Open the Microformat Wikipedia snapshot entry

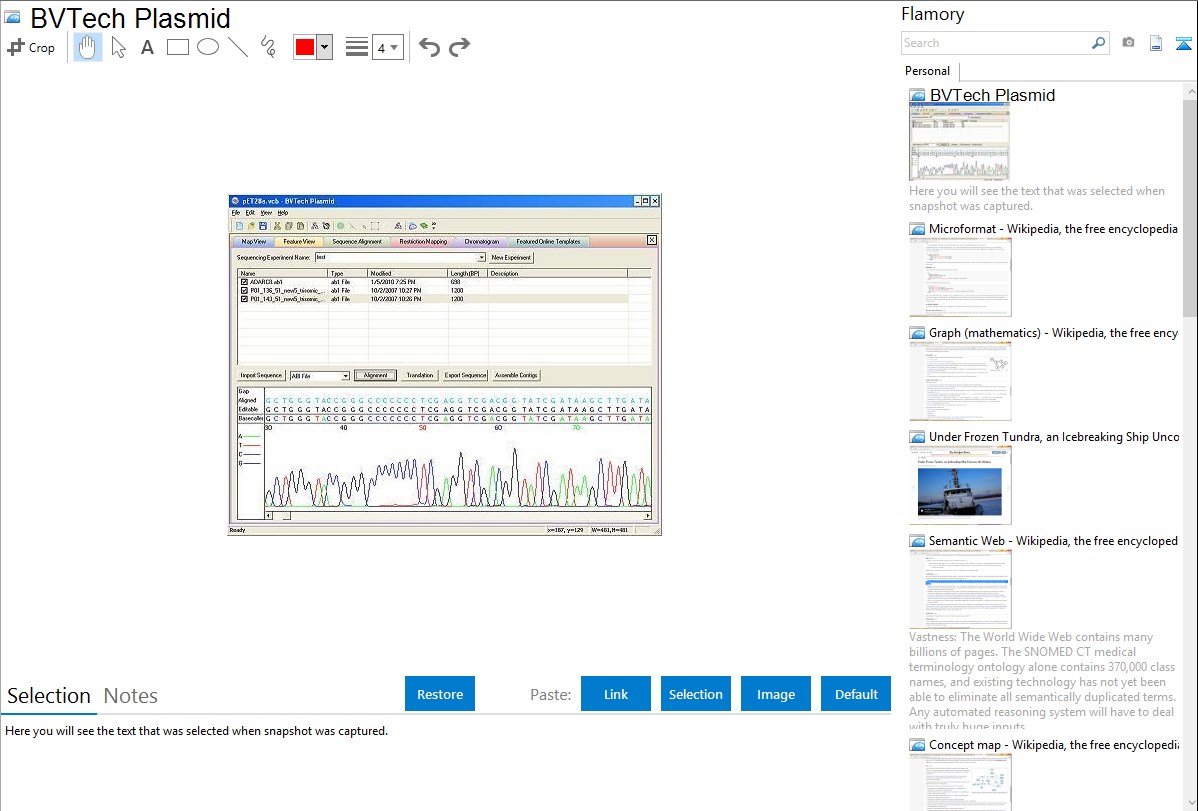click(x=1053, y=229)
